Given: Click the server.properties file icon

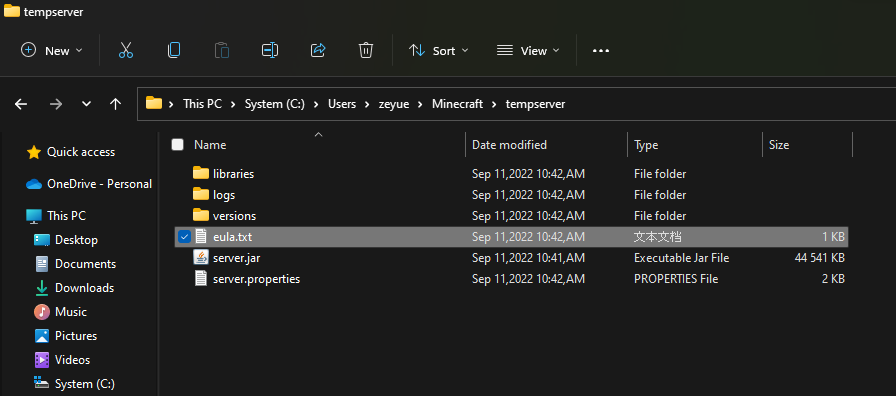Looking at the screenshot, I should 201,279.
